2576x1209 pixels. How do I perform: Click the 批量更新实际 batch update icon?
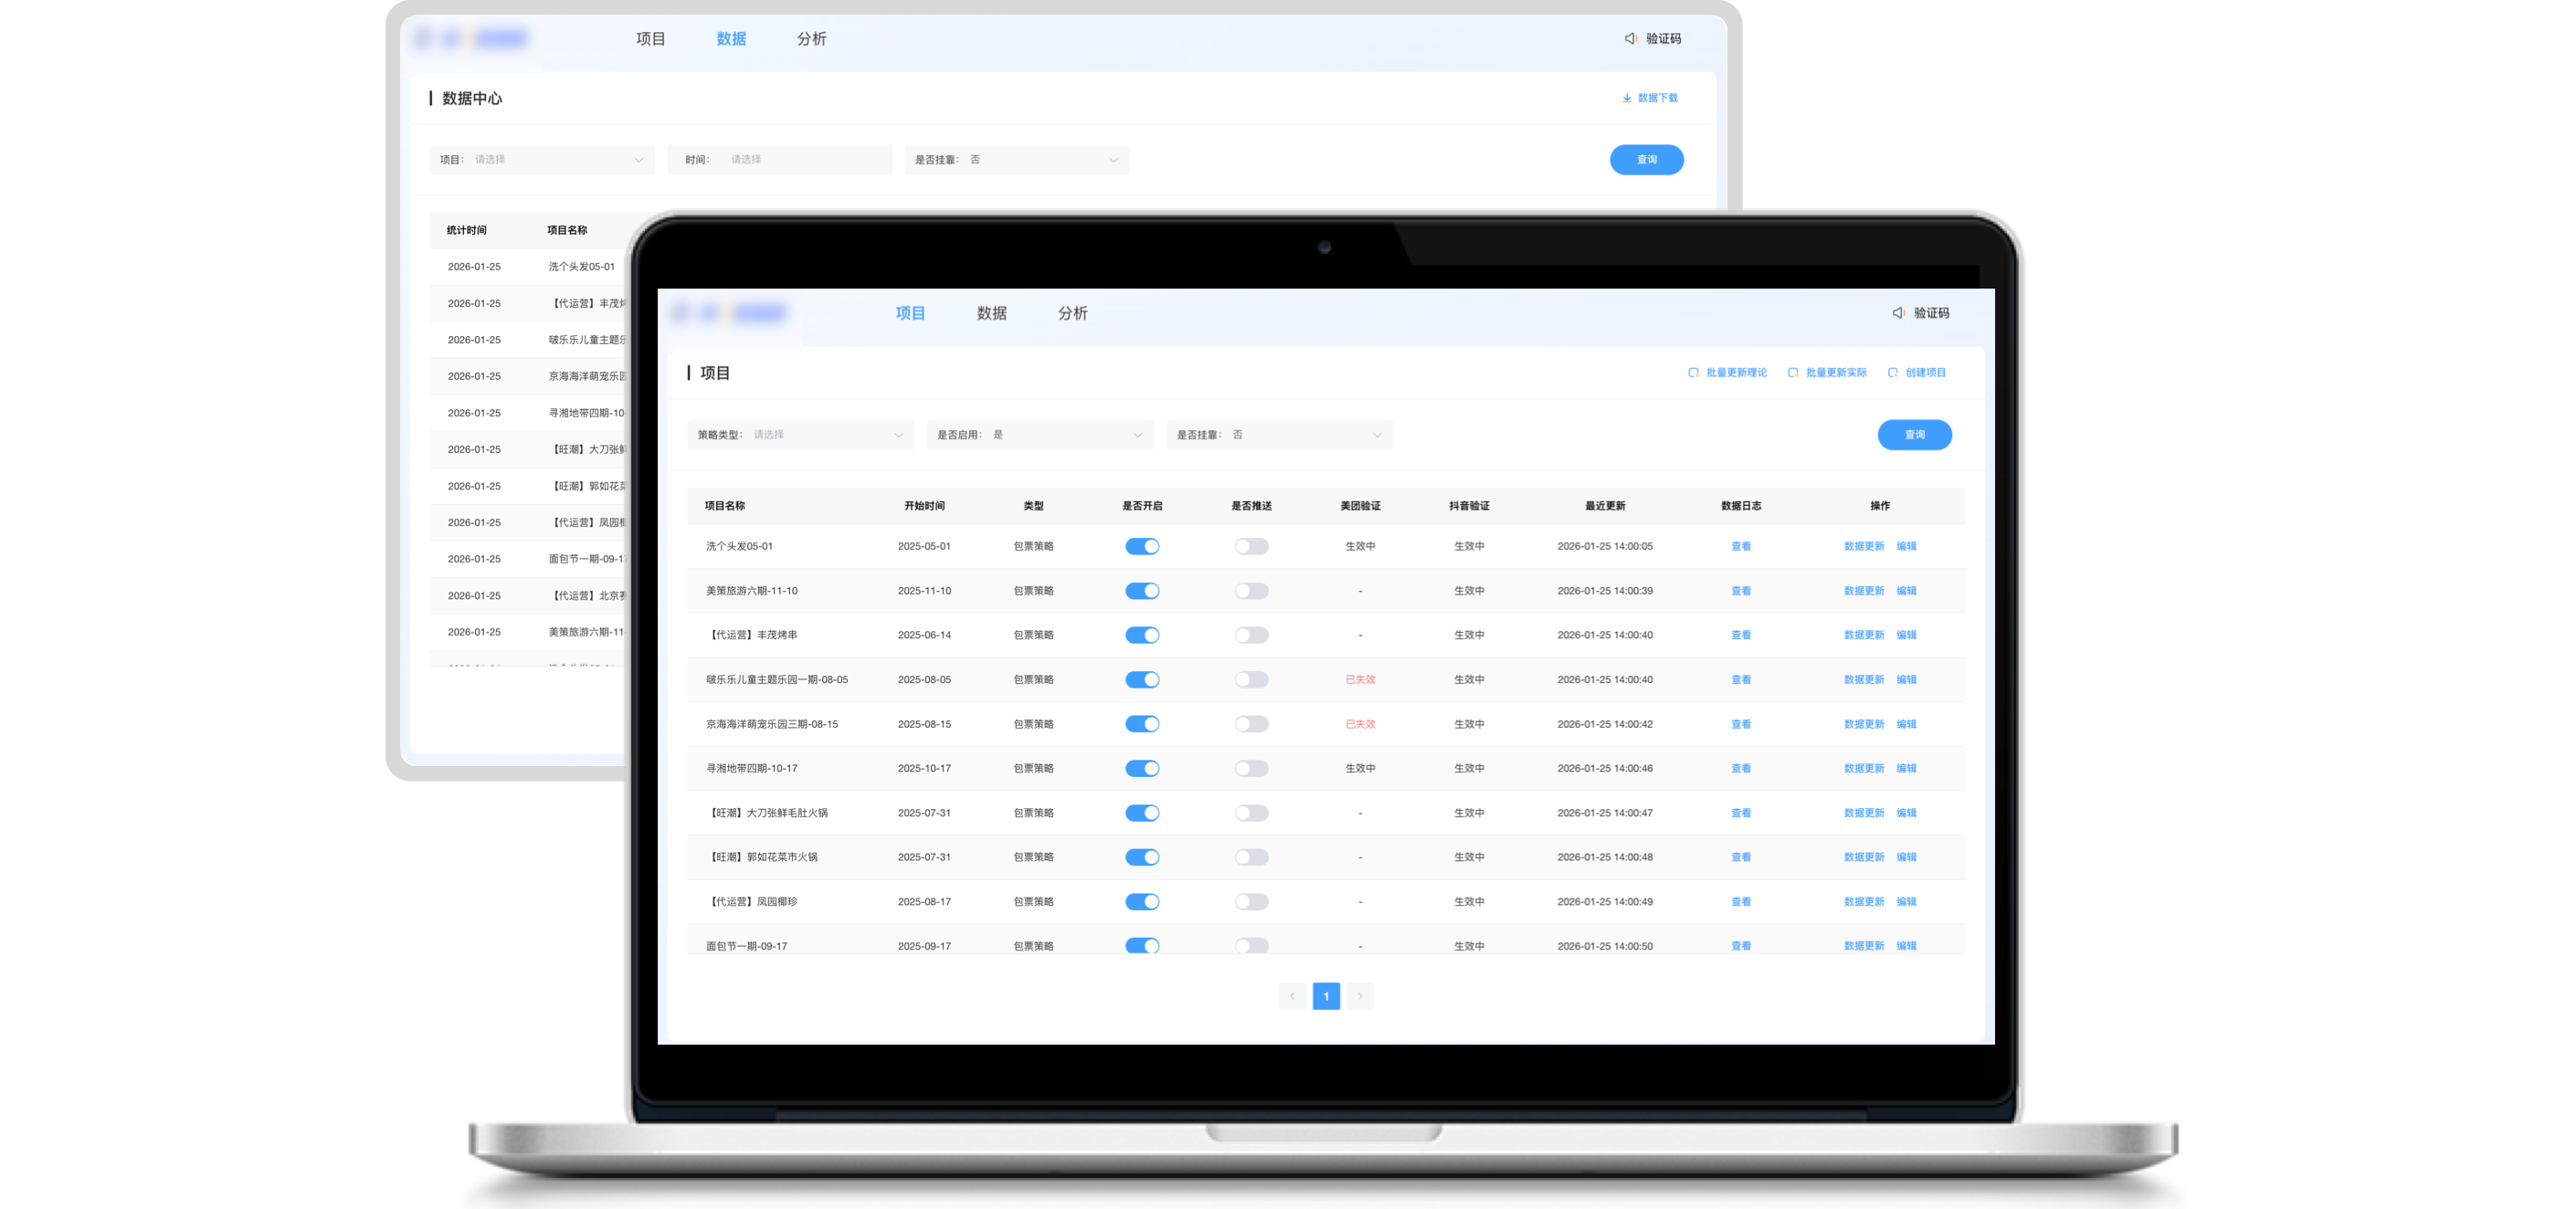click(x=1794, y=372)
